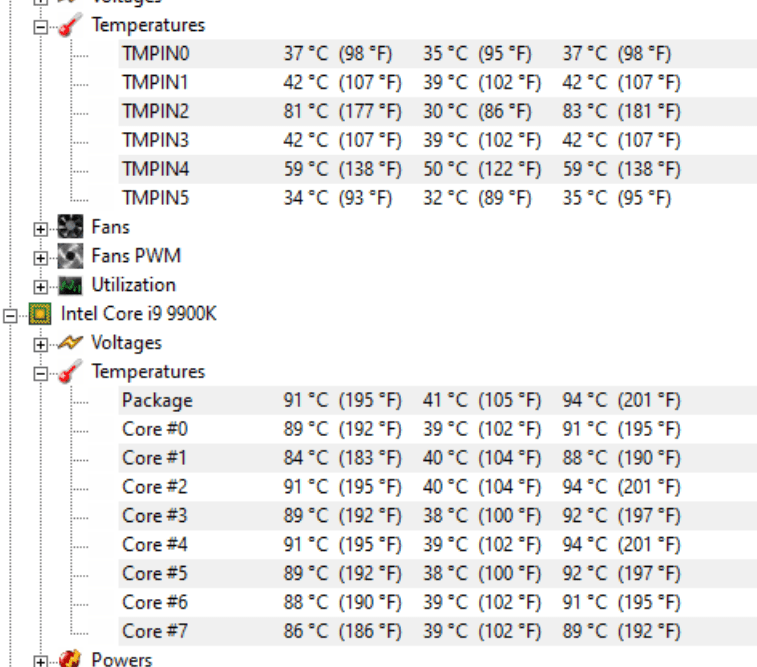Click Package max value 94 °C (201 °F)
Image resolution: width=757 pixels, height=667 pixels.
[x=621, y=400]
